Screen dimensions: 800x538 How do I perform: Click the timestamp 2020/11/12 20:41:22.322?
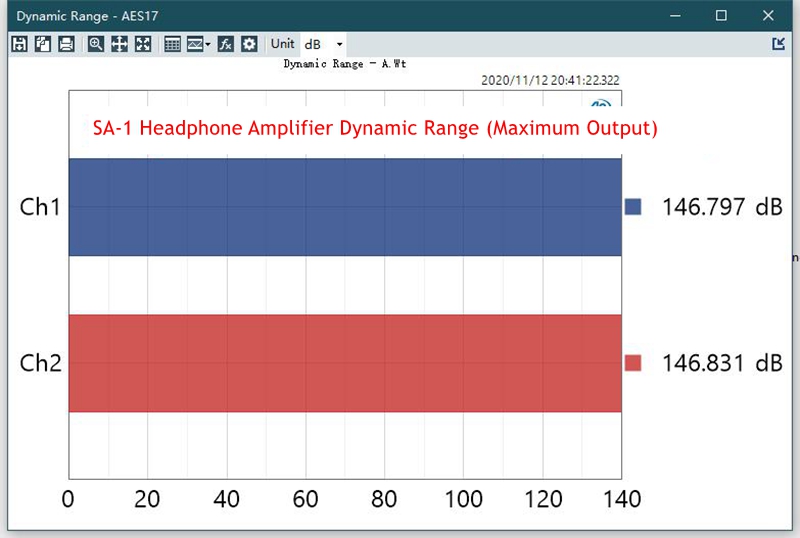(x=550, y=80)
